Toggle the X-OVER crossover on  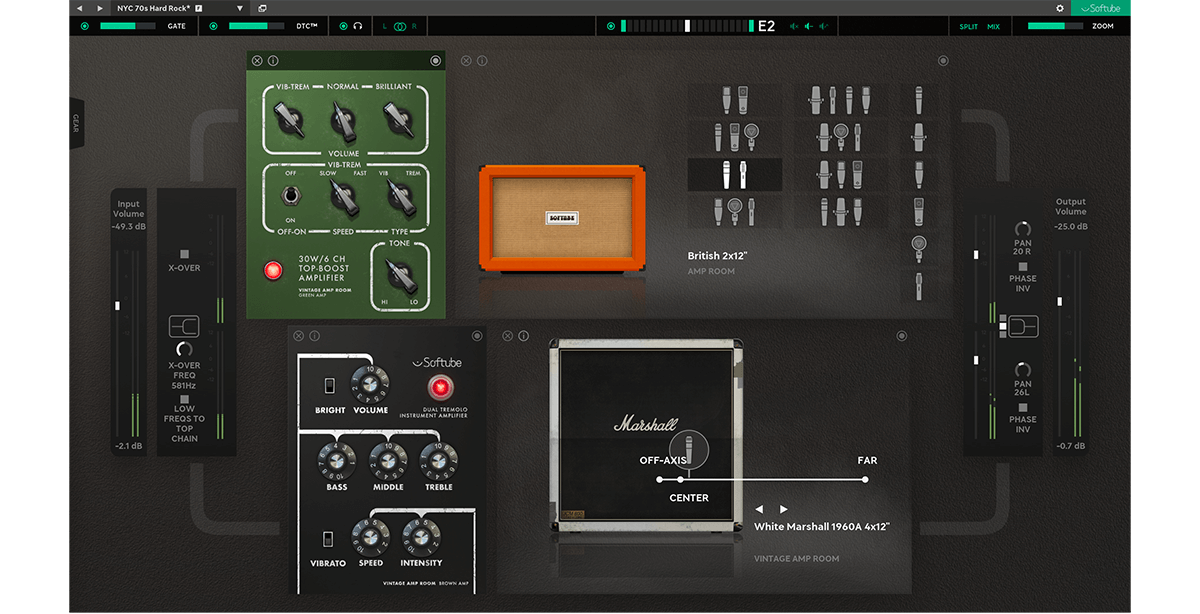183,254
